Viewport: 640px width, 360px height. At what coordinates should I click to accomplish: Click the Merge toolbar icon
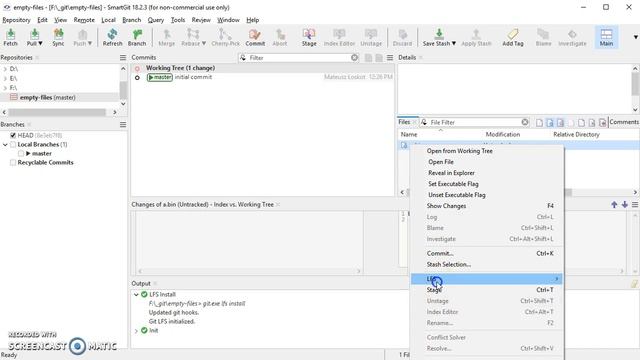[x=167, y=38]
